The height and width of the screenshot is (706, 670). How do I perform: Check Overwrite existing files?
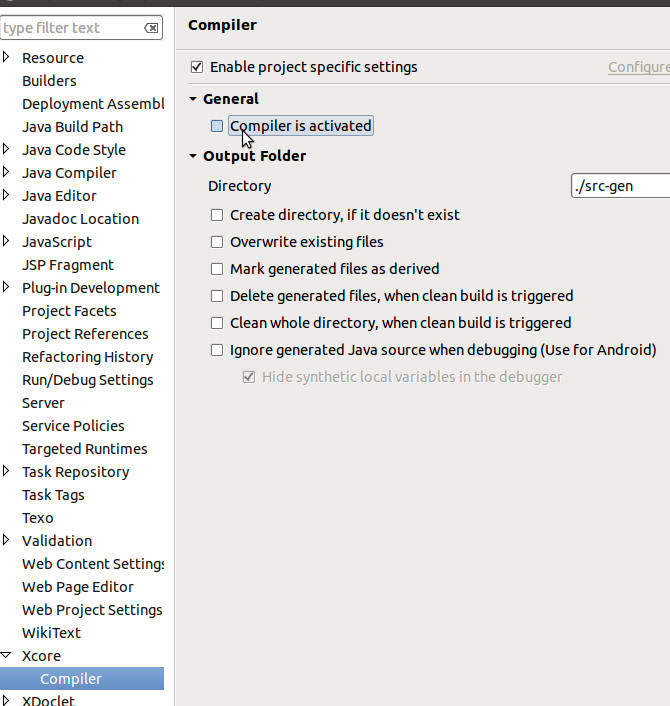point(217,242)
